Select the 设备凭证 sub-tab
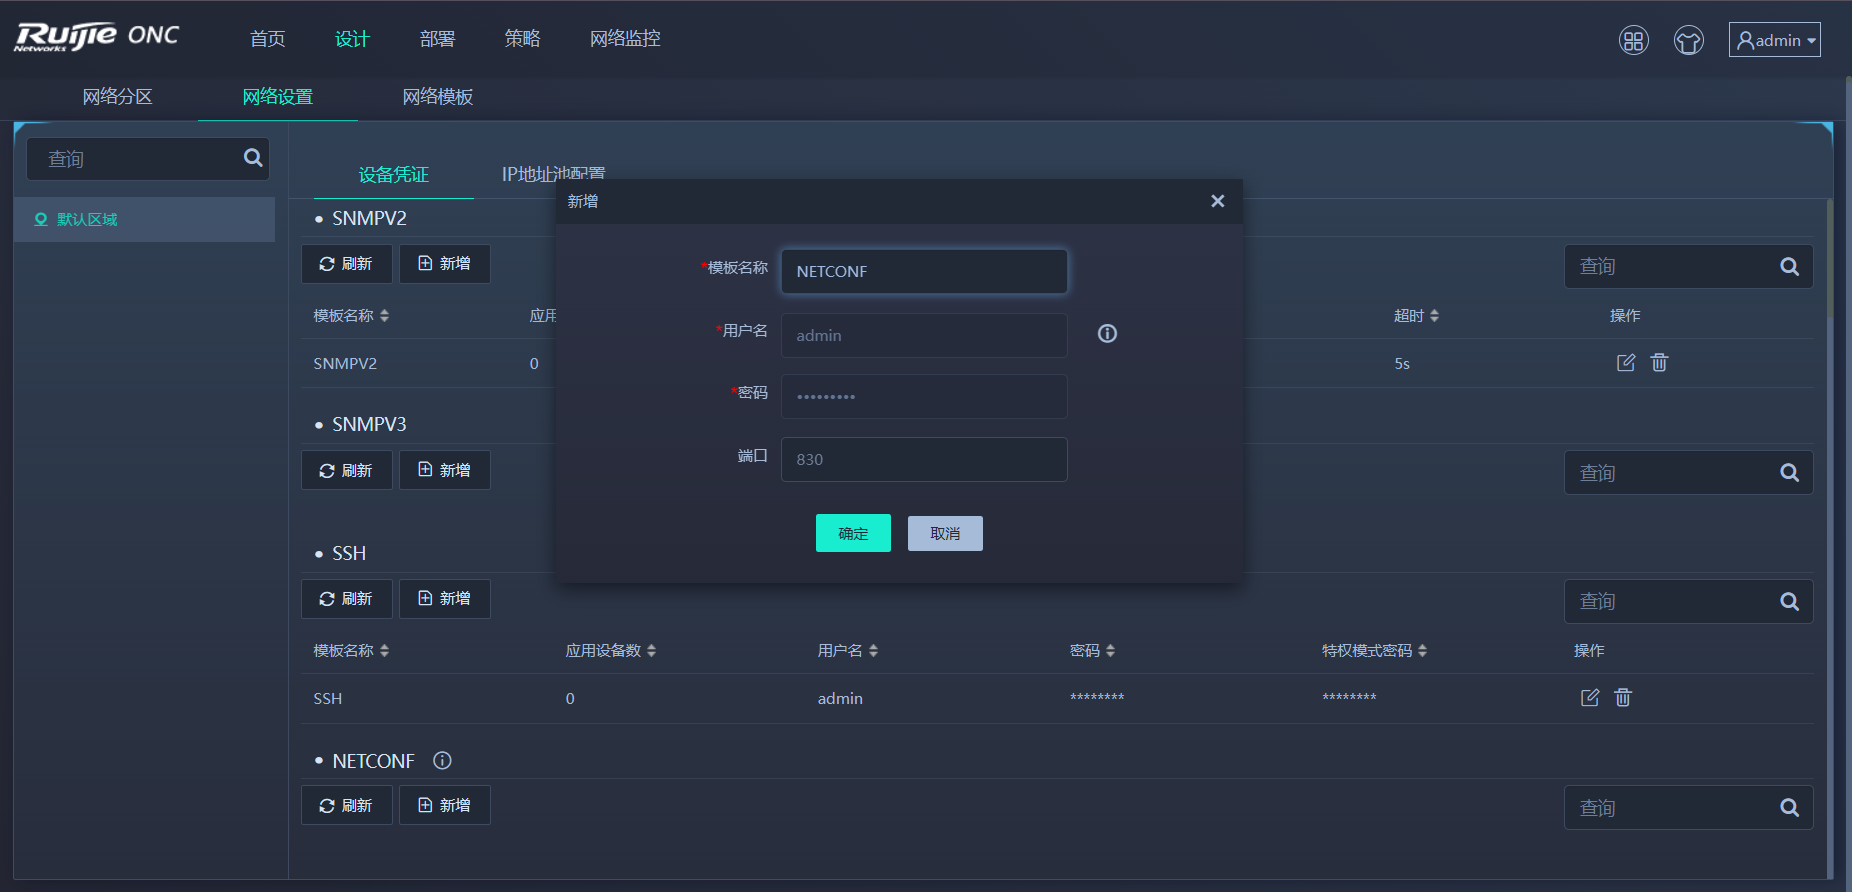1852x892 pixels. pos(393,175)
